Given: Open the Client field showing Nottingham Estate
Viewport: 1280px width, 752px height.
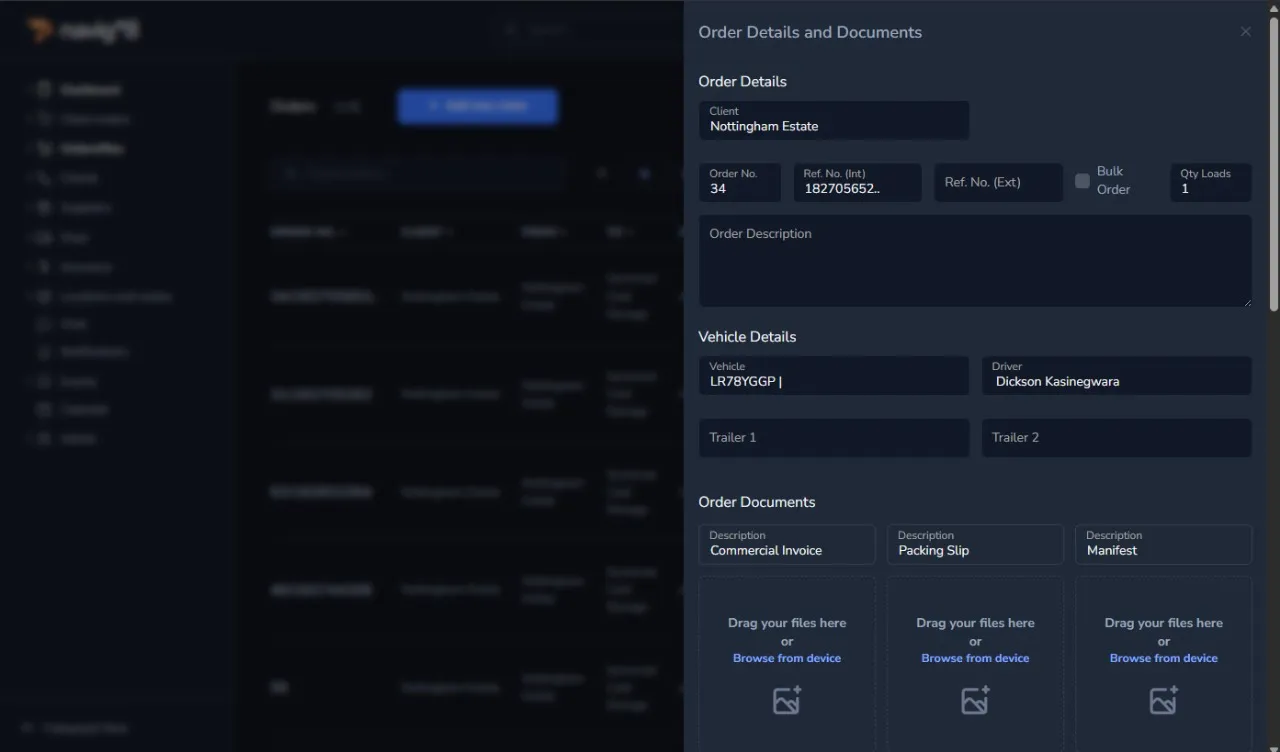Looking at the screenshot, I should pyautogui.click(x=833, y=120).
